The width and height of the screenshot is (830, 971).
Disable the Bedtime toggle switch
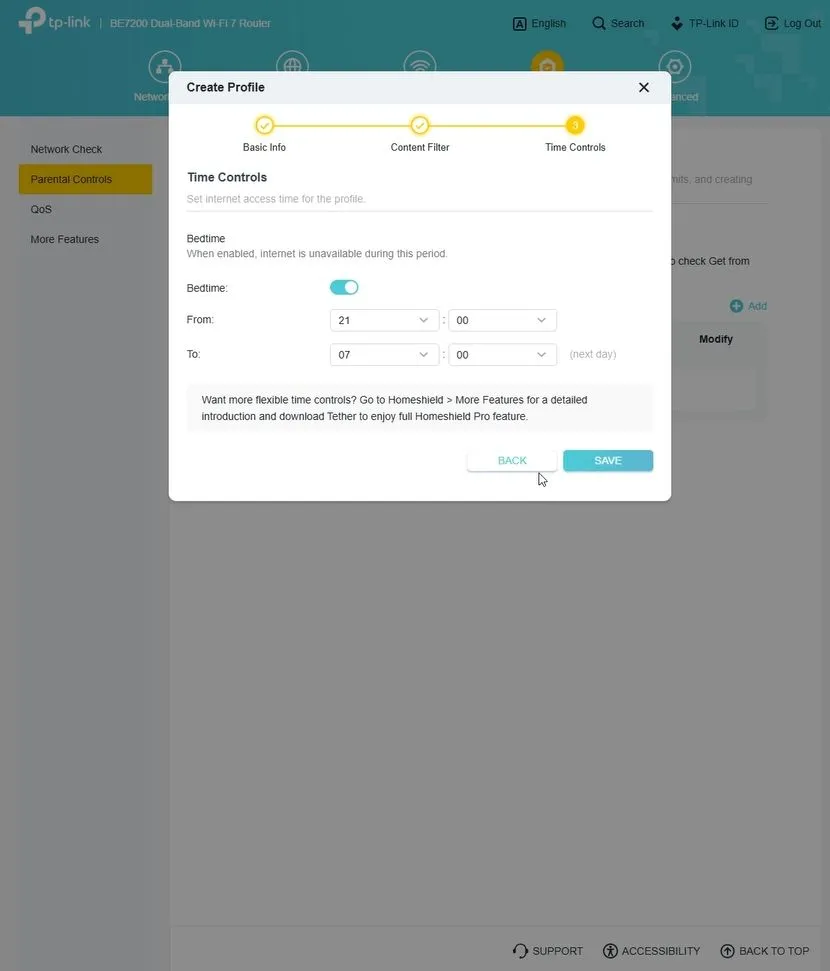[x=344, y=288]
